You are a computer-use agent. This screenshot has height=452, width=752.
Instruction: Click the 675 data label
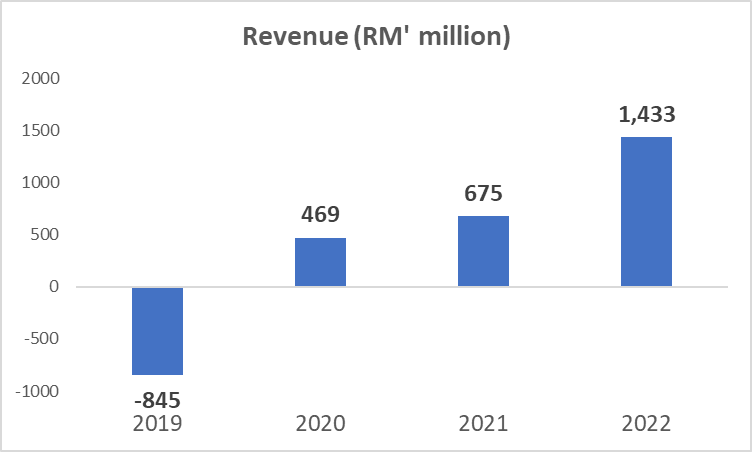(x=483, y=194)
